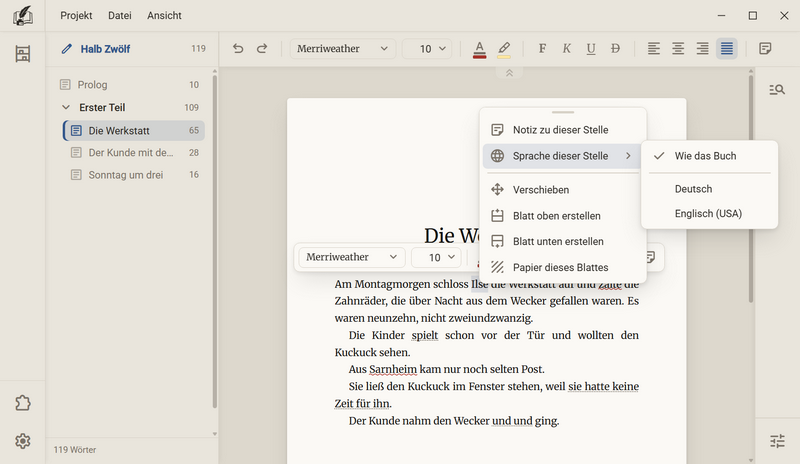Open the floating toolbar Merriweather font dropdown

click(352, 257)
